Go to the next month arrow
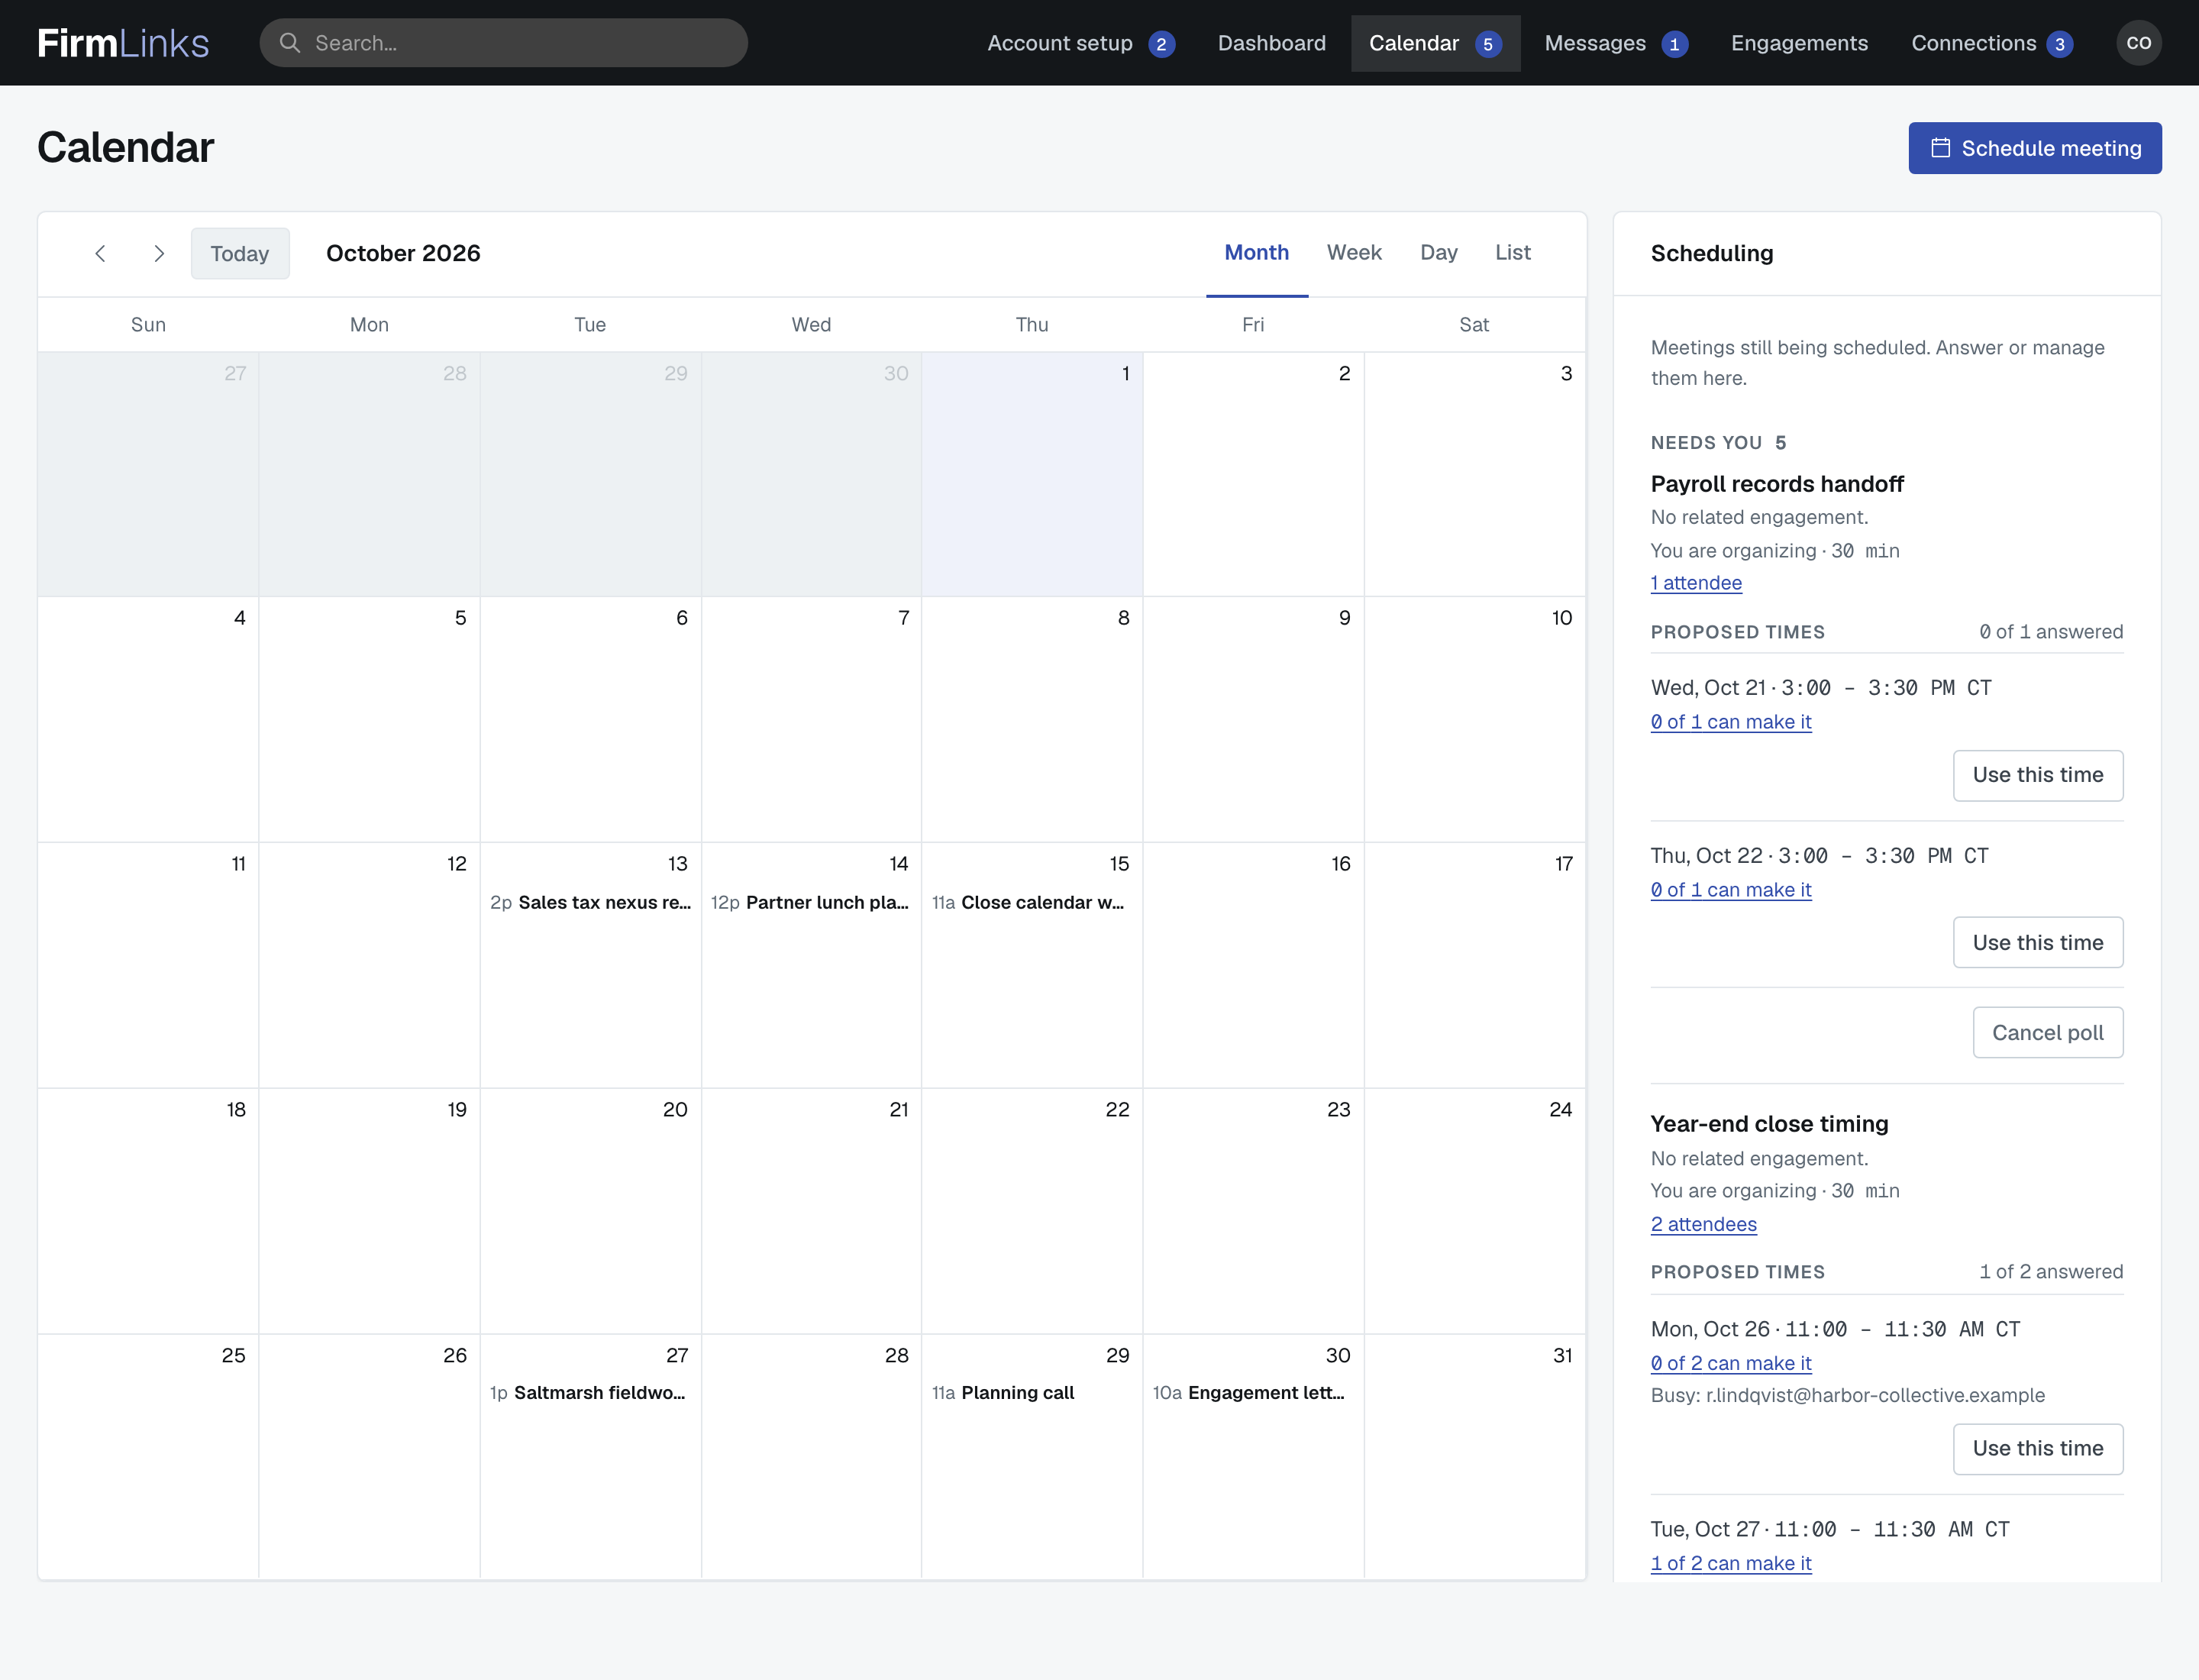This screenshot has height=1680, width=2199. pyautogui.click(x=158, y=253)
